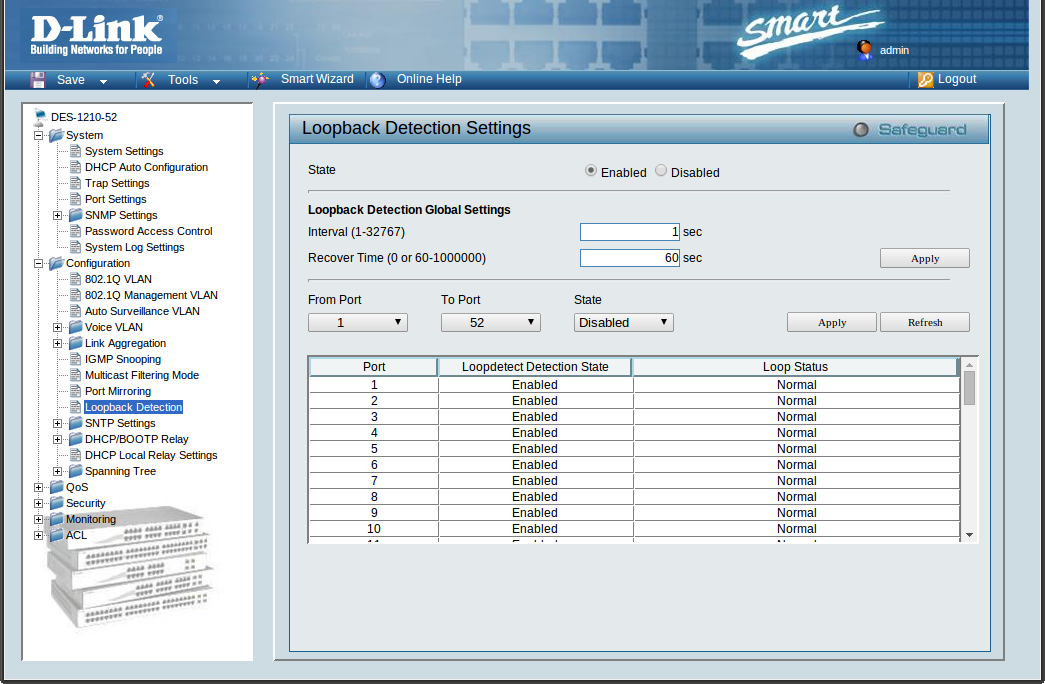This screenshot has height=684, width=1045.
Task: Click the Logout key icon
Action: 925,80
